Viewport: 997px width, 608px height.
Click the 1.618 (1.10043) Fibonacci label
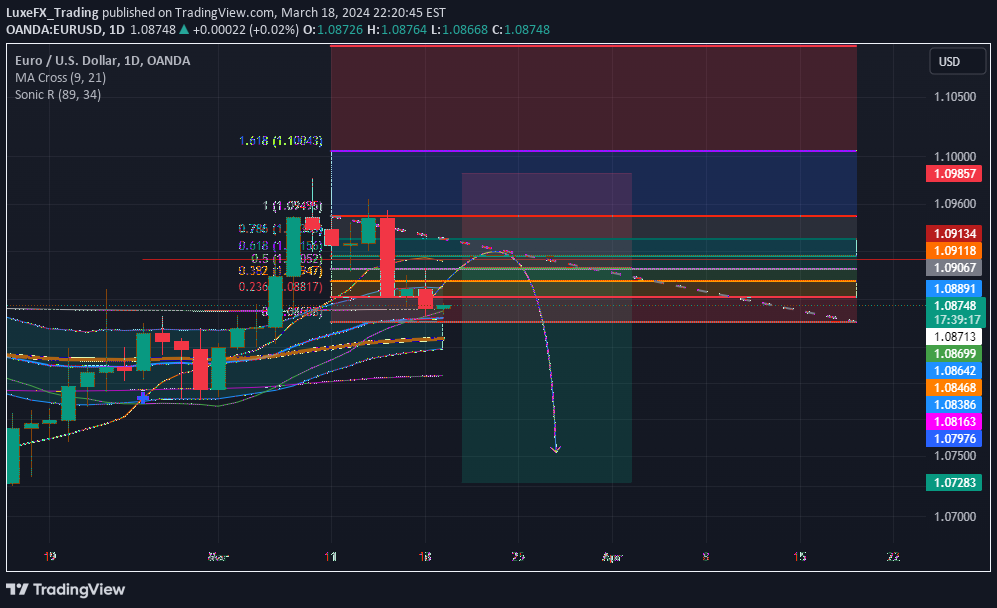280,141
